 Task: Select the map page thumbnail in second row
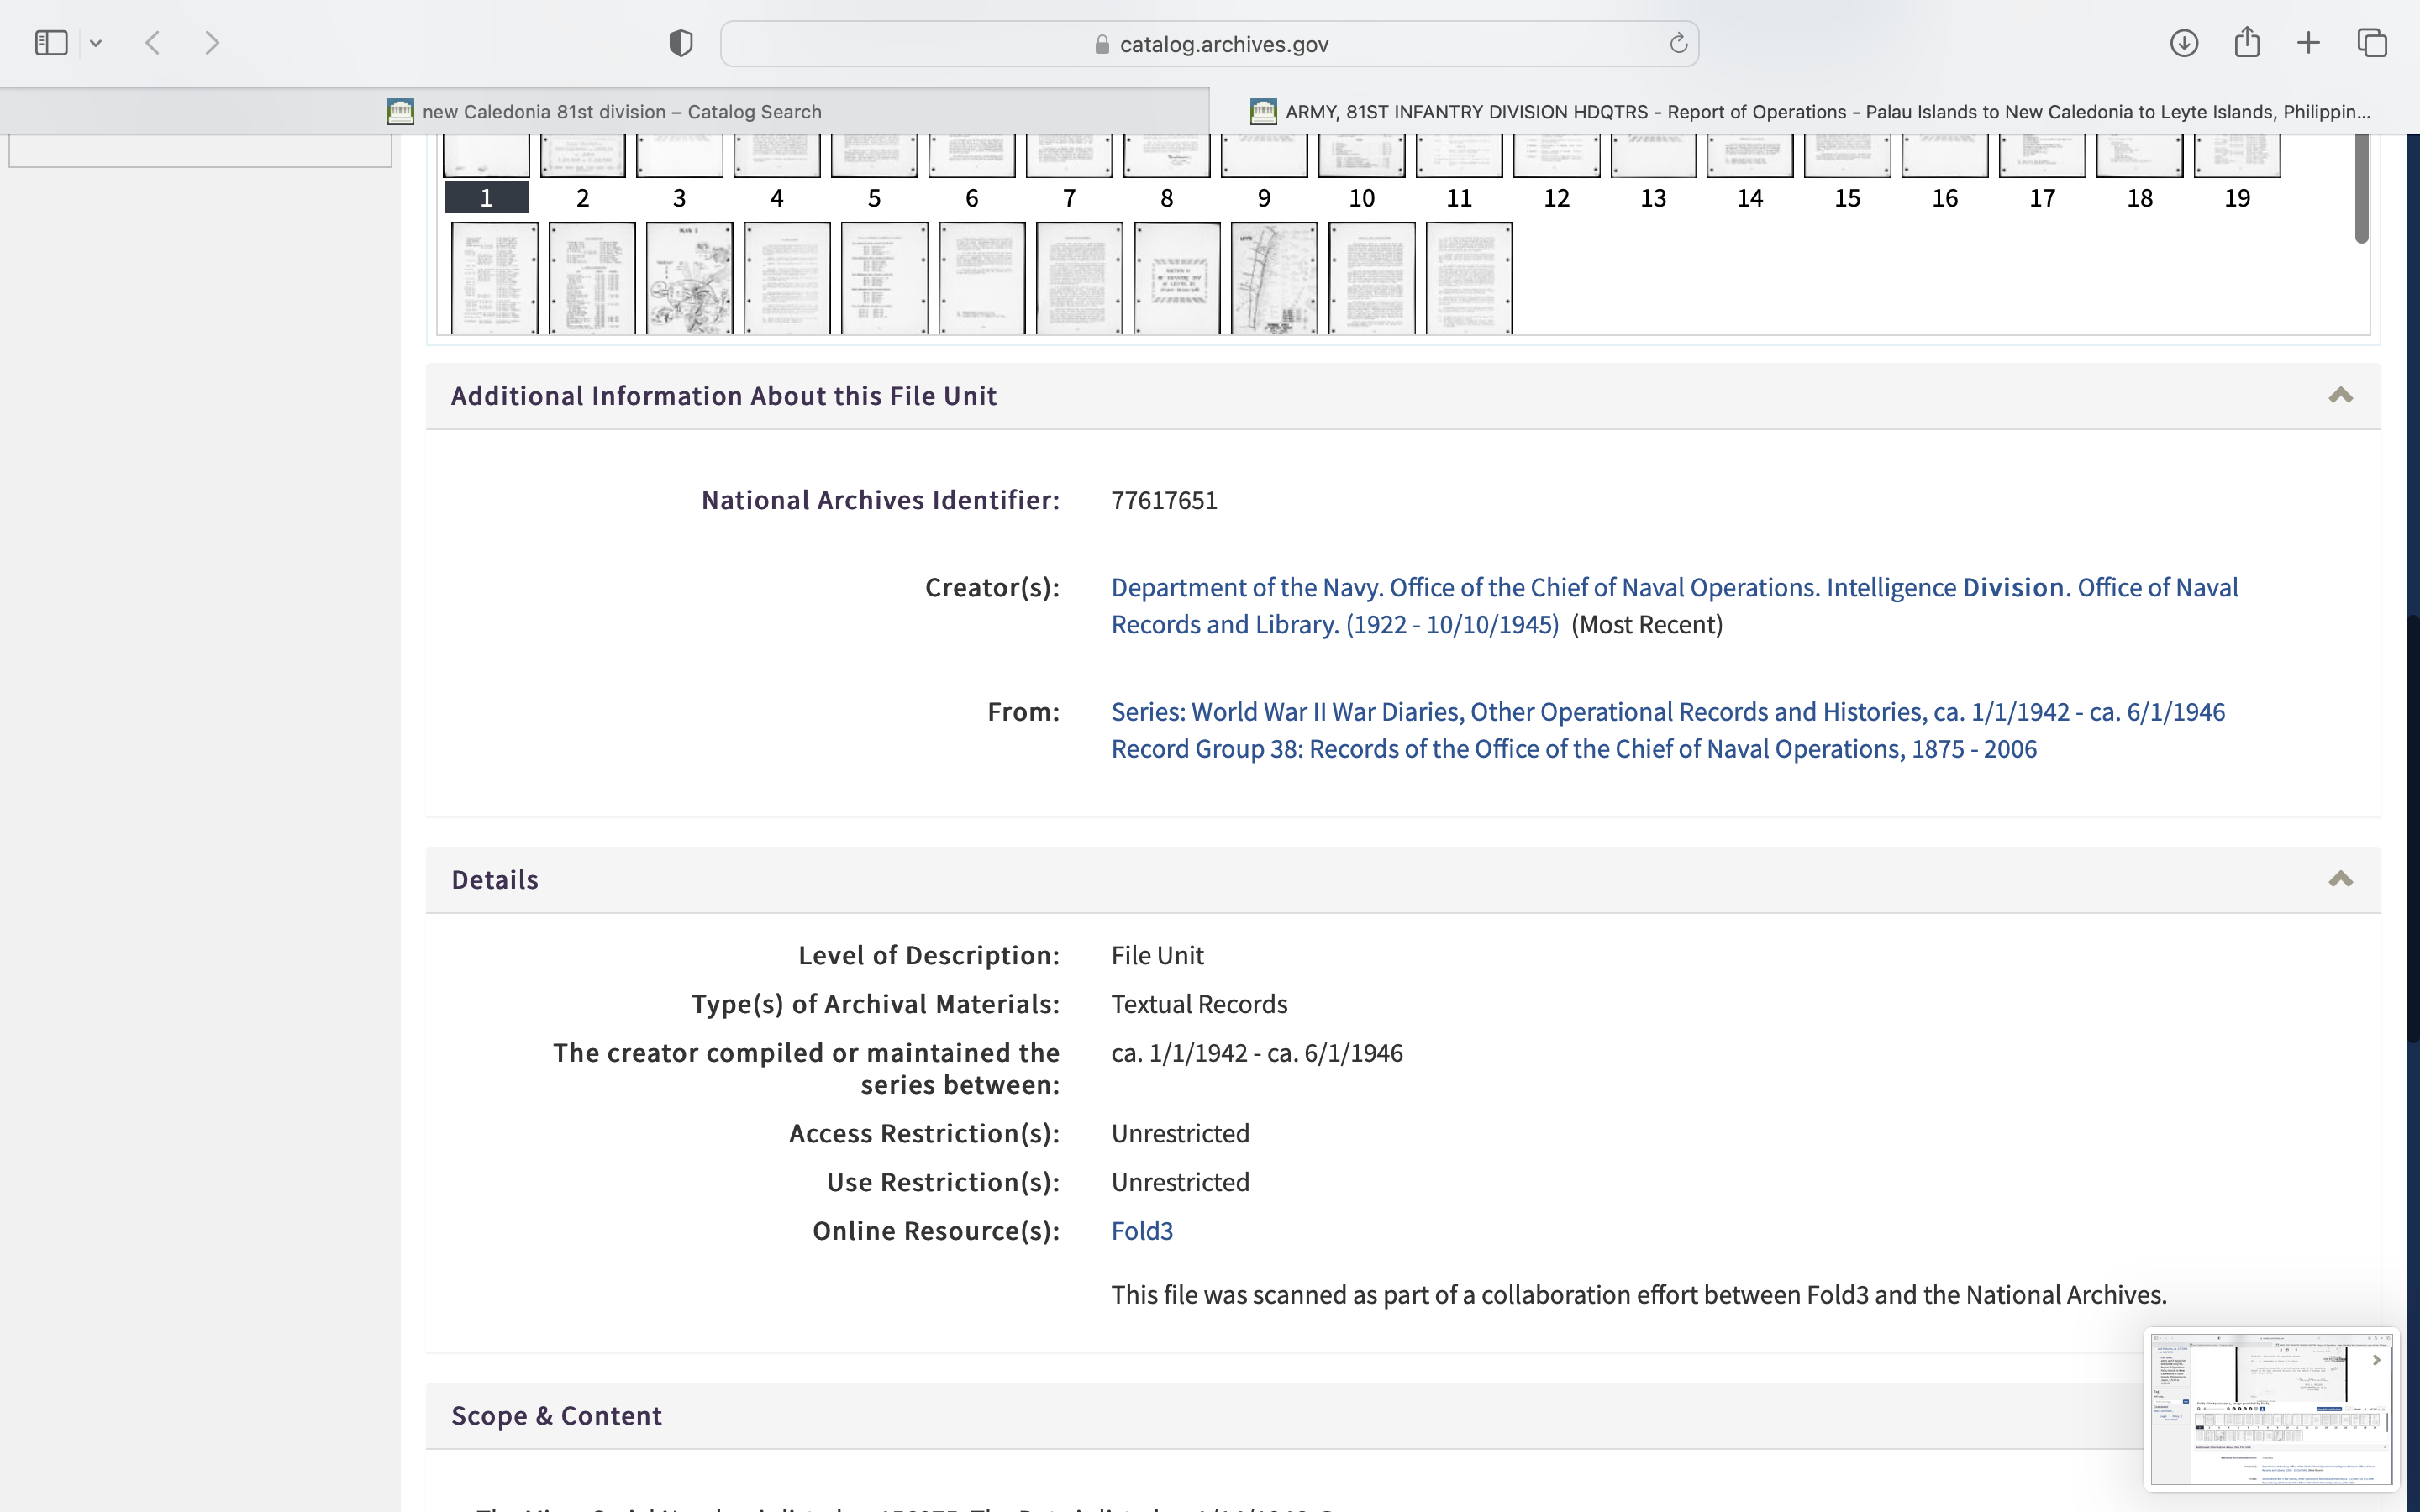click(x=689, y=278)
